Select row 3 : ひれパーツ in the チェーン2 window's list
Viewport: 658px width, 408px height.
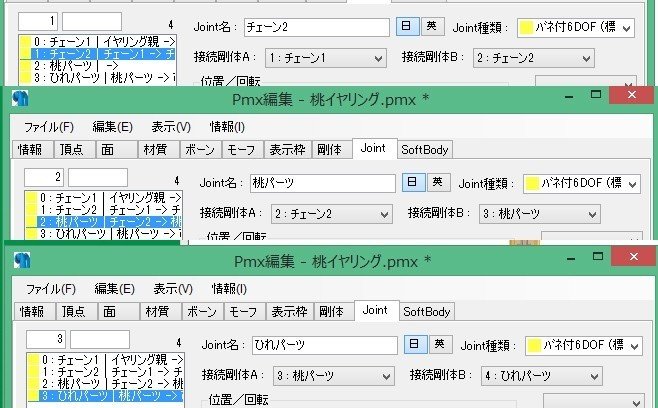[x=97, y=78]
